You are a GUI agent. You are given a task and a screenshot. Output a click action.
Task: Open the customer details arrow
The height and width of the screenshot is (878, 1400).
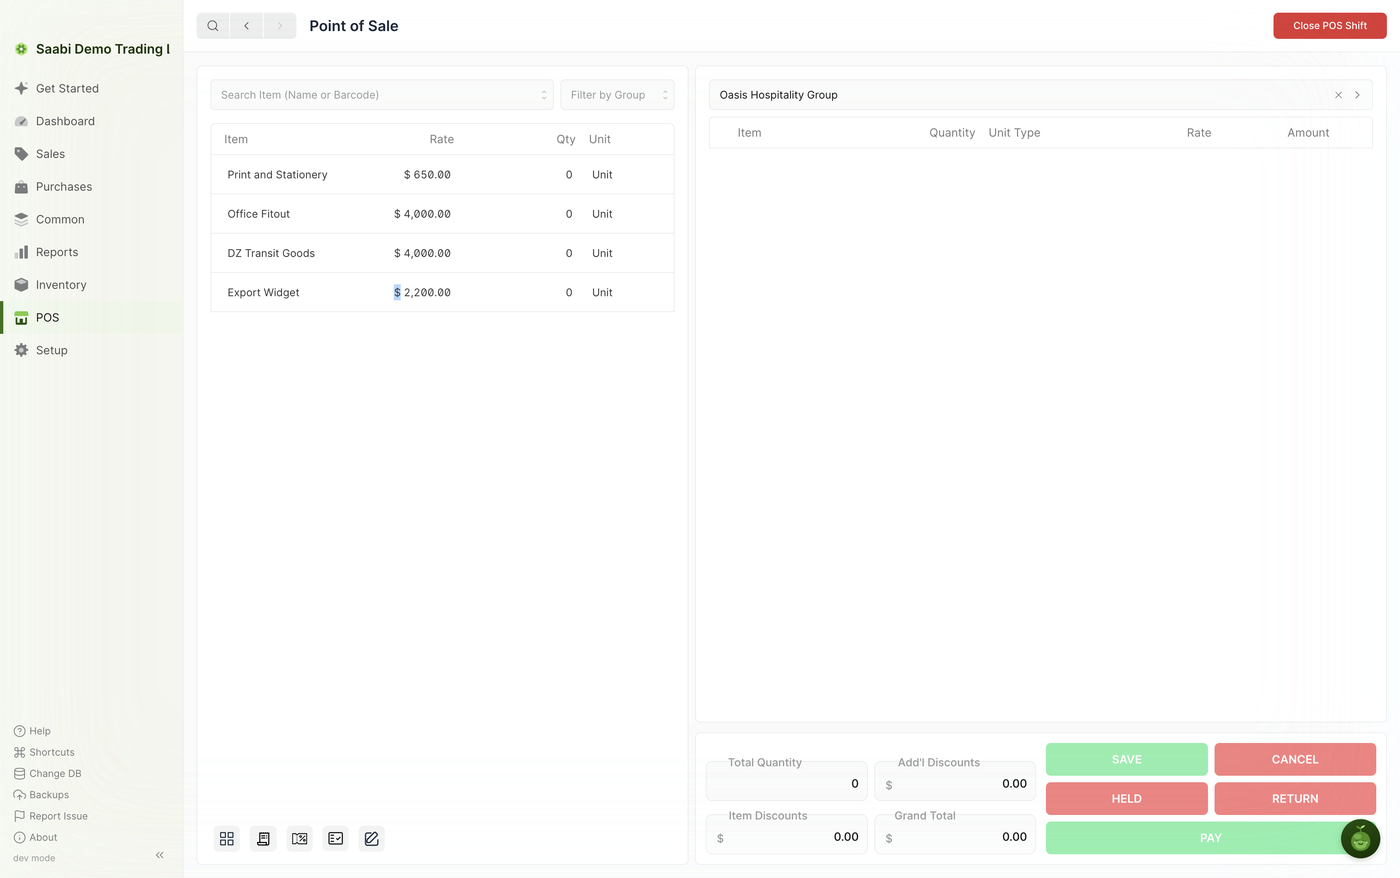1357,95
